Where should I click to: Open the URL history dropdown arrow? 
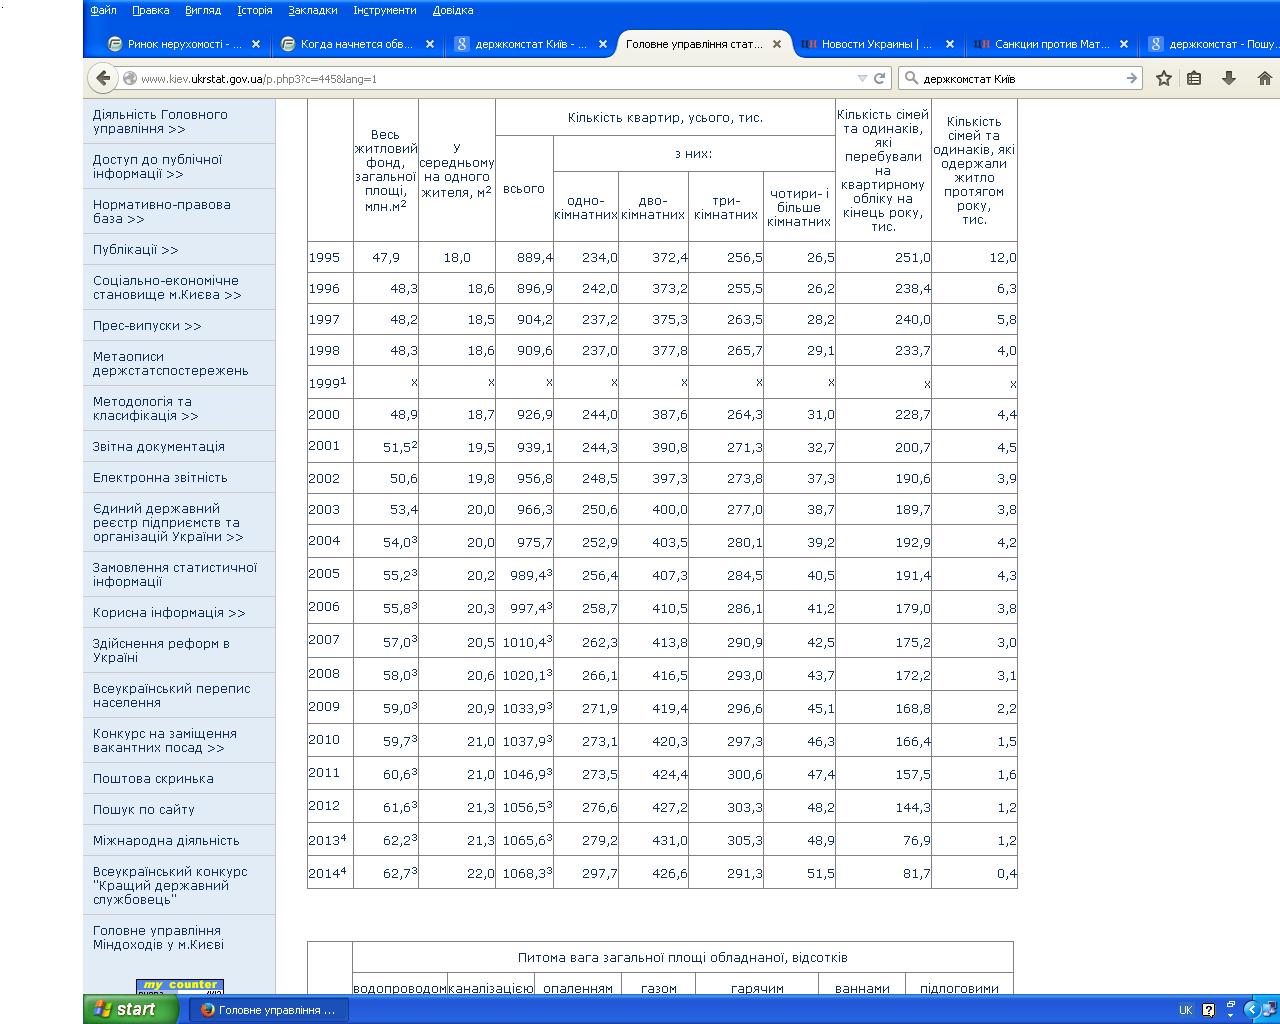coord(862,78)
